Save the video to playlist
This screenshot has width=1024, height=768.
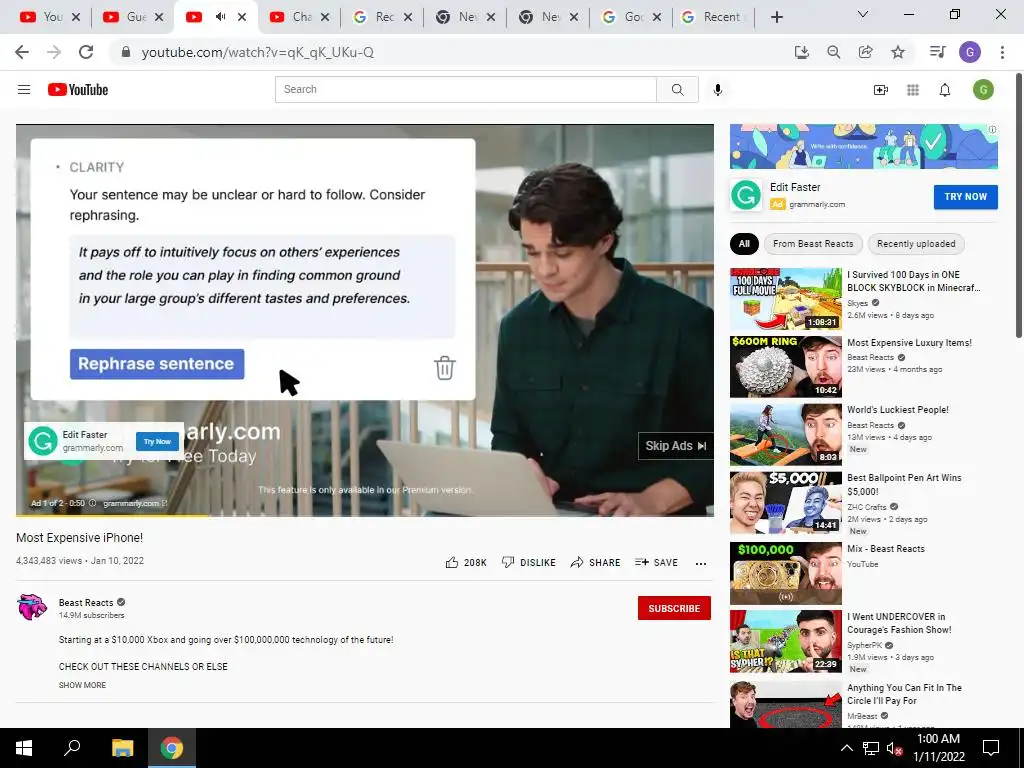pos(656,562)
